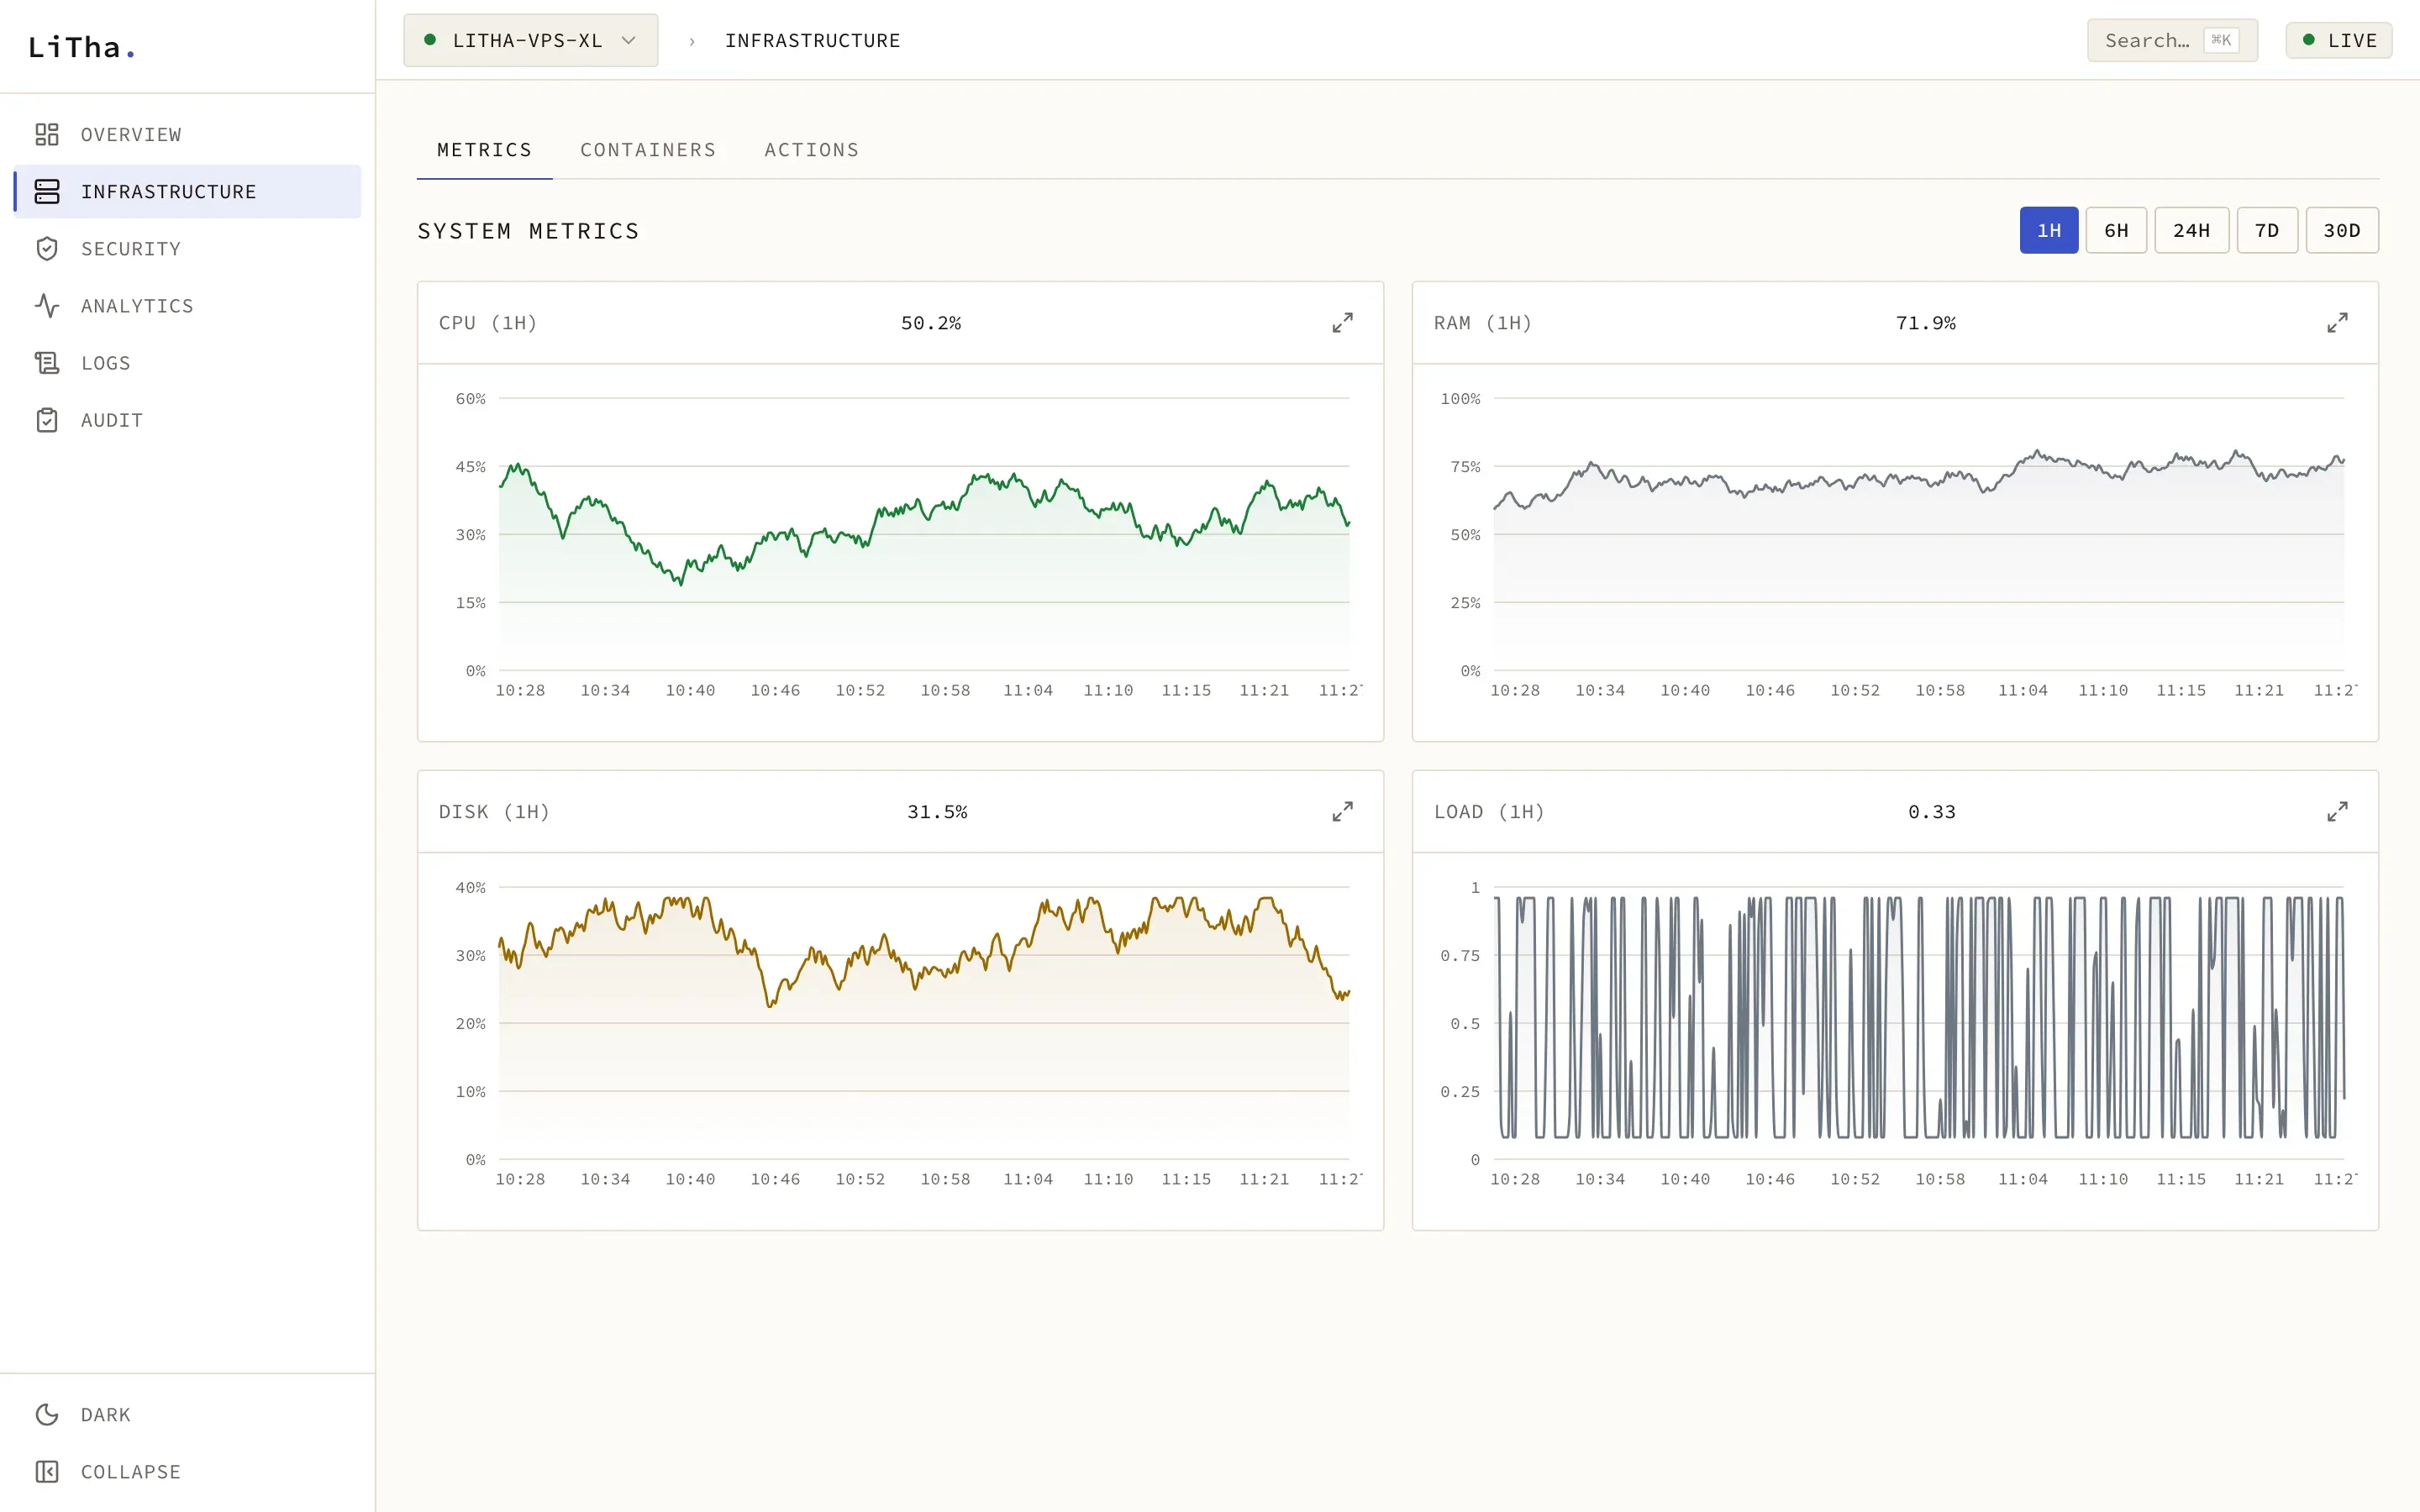Image resolution: width=2420 pixels, height=1512 pixels.
Task: Select the 30D time range
Action: (2342, 230)
